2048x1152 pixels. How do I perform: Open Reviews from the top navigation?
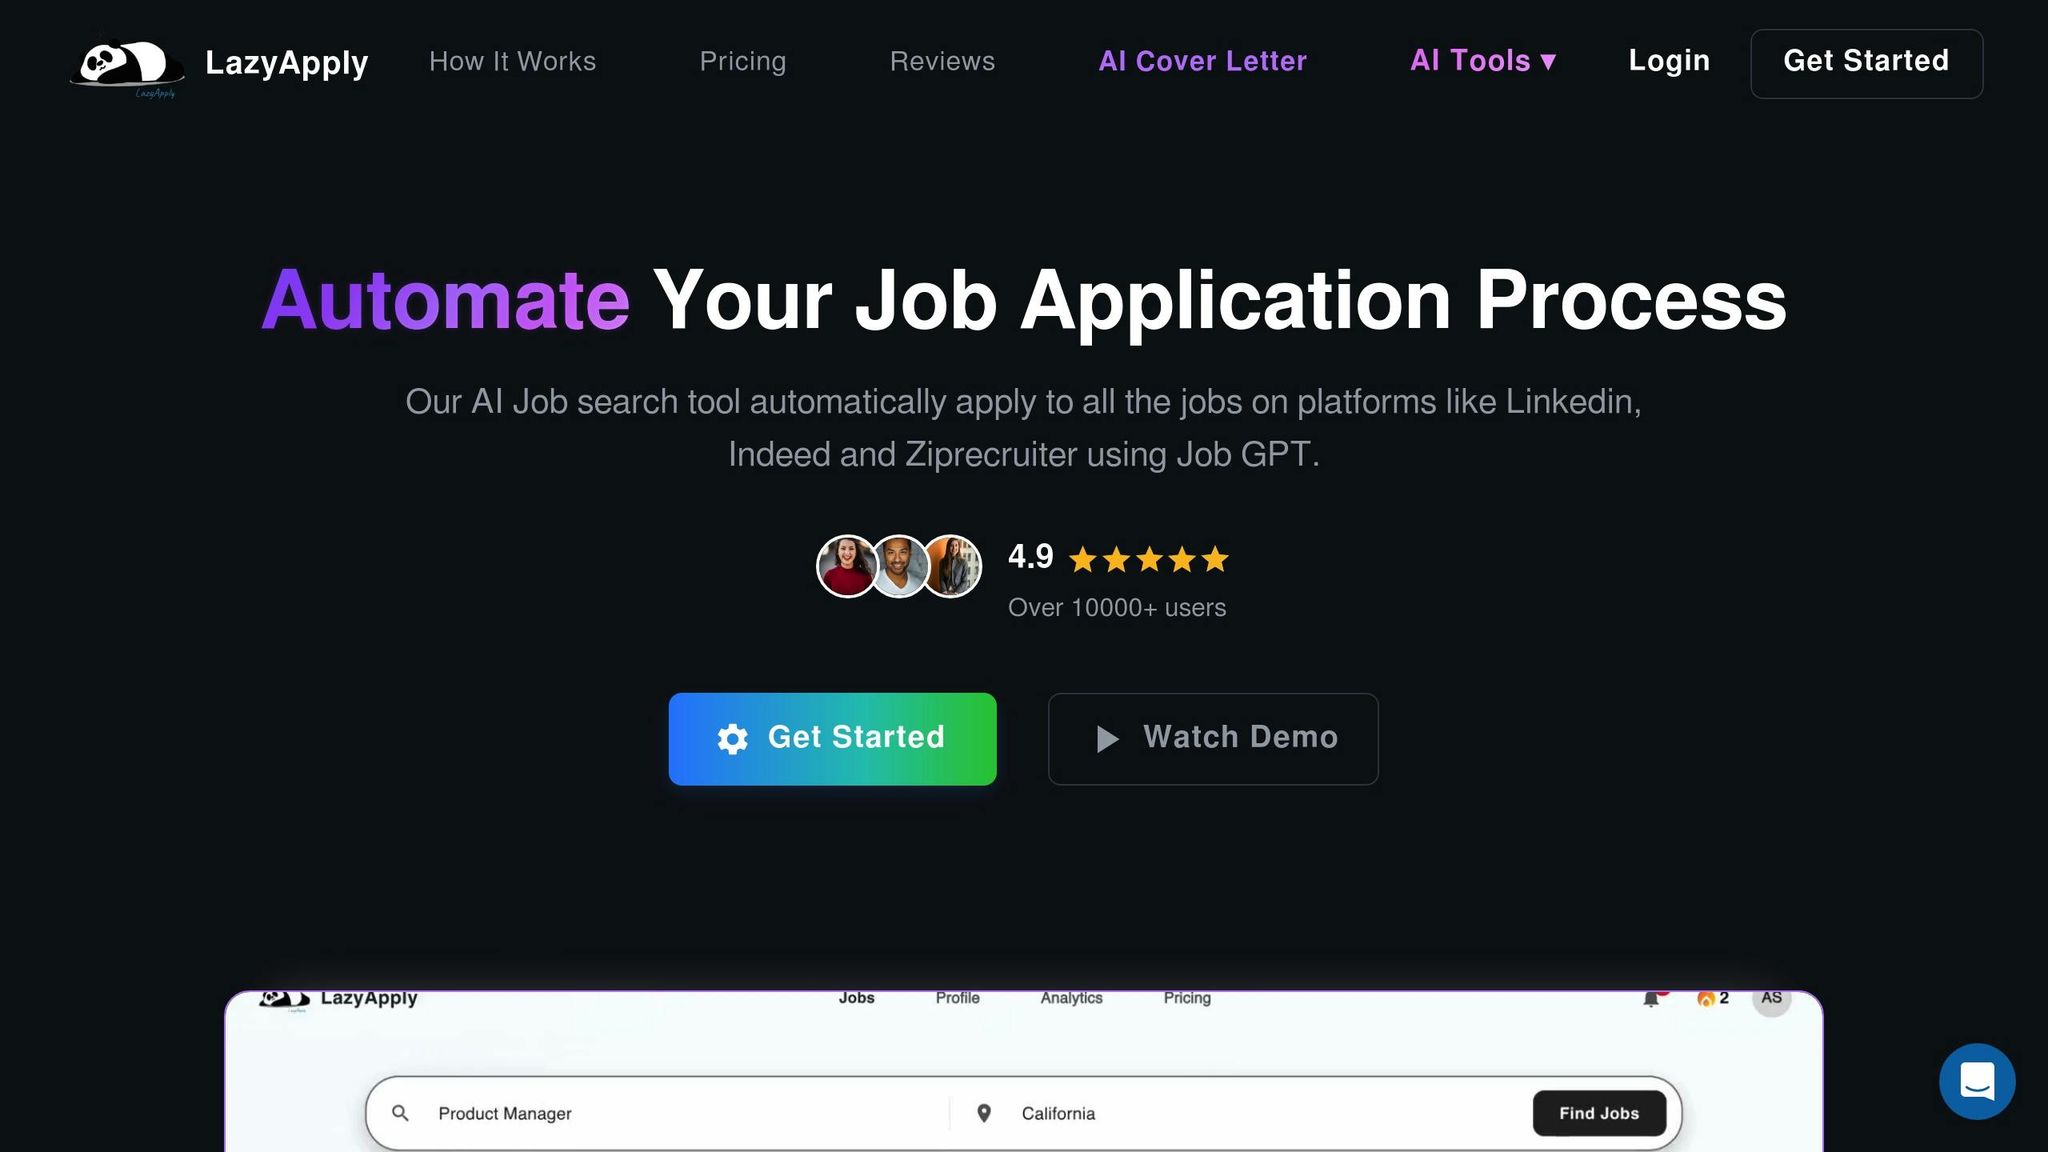point(942,61)
